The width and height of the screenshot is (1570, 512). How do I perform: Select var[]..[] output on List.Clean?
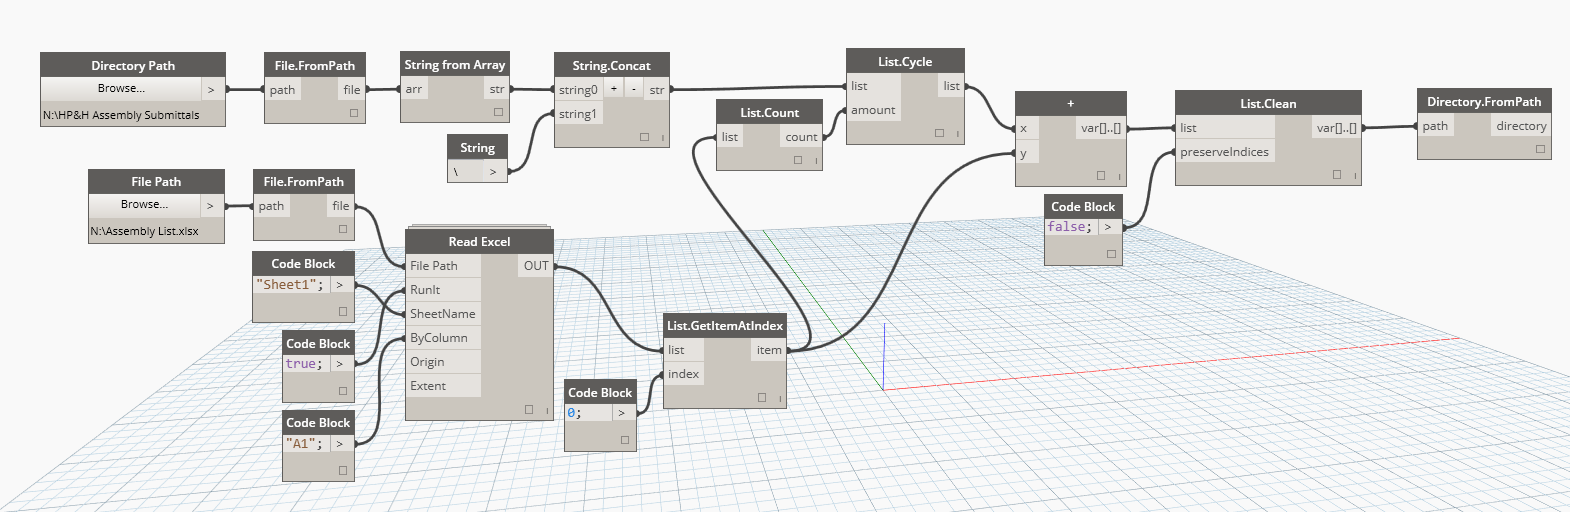[x=1336, y=128]
